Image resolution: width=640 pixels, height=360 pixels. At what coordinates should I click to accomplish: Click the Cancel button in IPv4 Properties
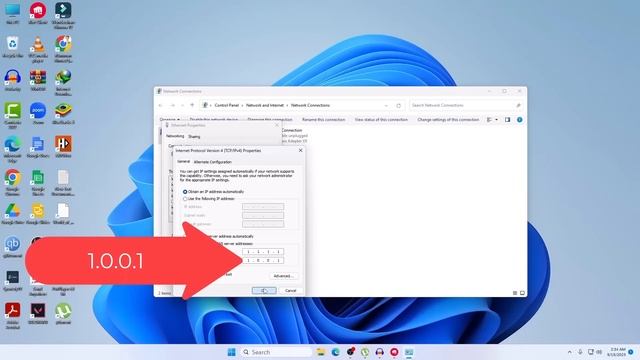point(291,291)
